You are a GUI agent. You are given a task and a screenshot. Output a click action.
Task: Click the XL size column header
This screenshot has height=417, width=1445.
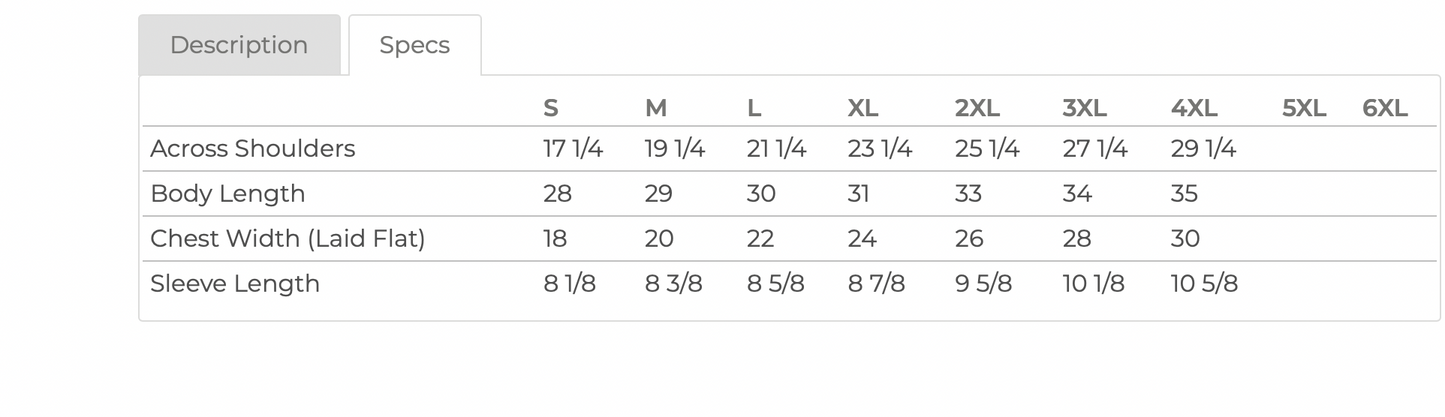tap(863, 108)
